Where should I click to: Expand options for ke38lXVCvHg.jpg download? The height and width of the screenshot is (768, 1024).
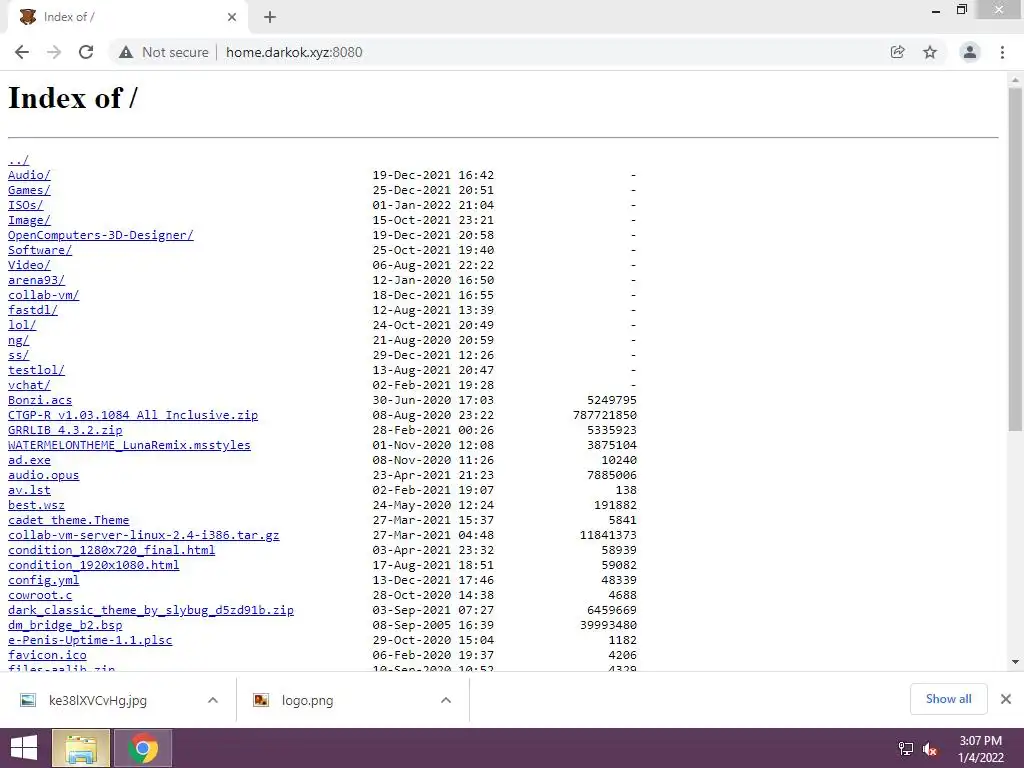point(213,700)
